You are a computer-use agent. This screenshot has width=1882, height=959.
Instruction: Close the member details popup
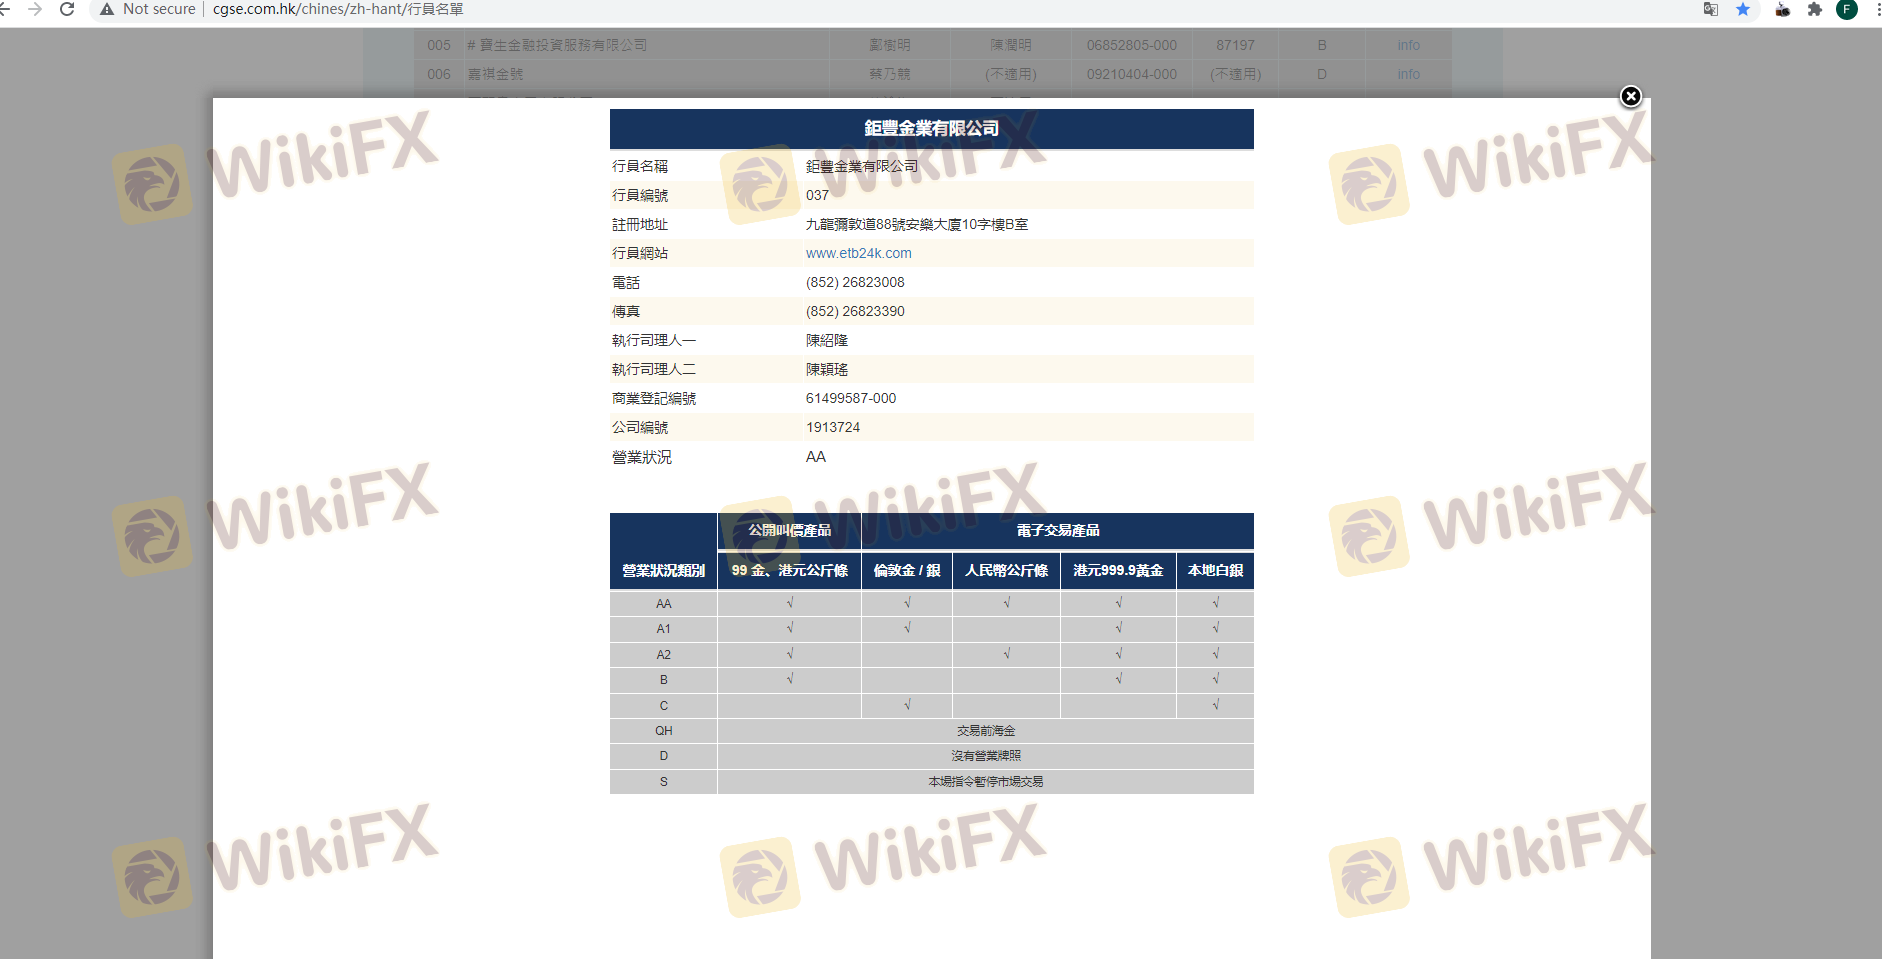(x=1630, y=96)
